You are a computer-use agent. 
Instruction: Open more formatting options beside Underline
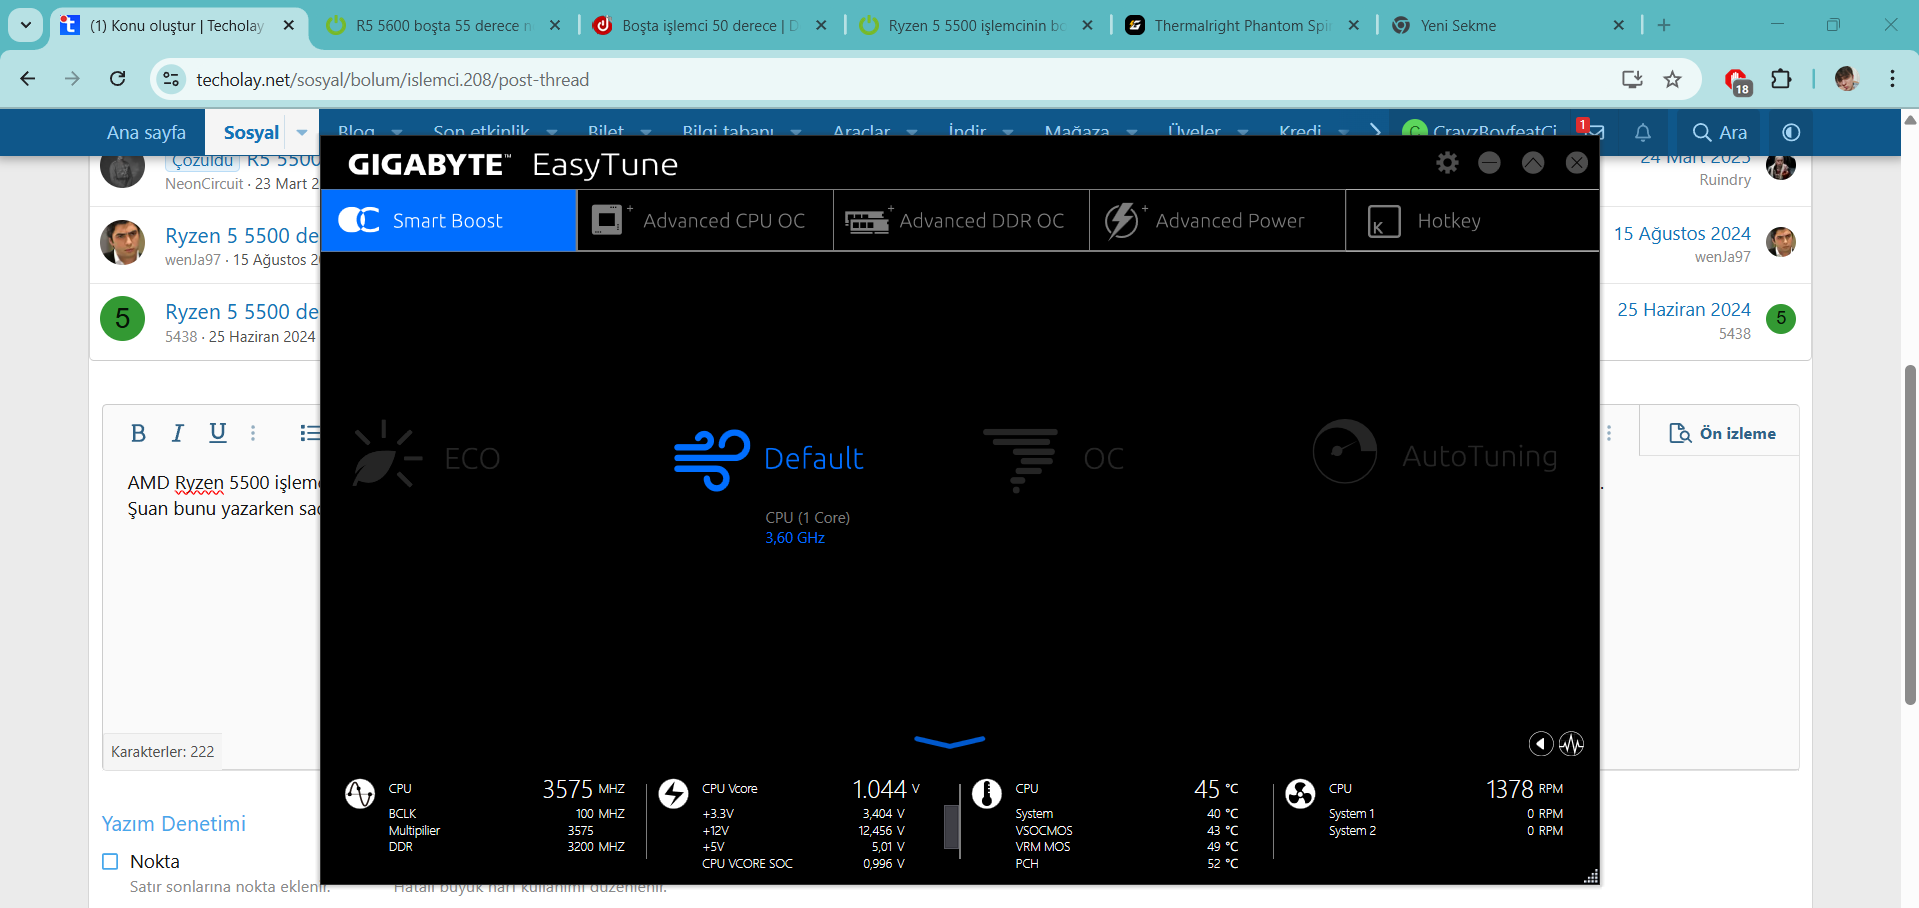[253, 433]
